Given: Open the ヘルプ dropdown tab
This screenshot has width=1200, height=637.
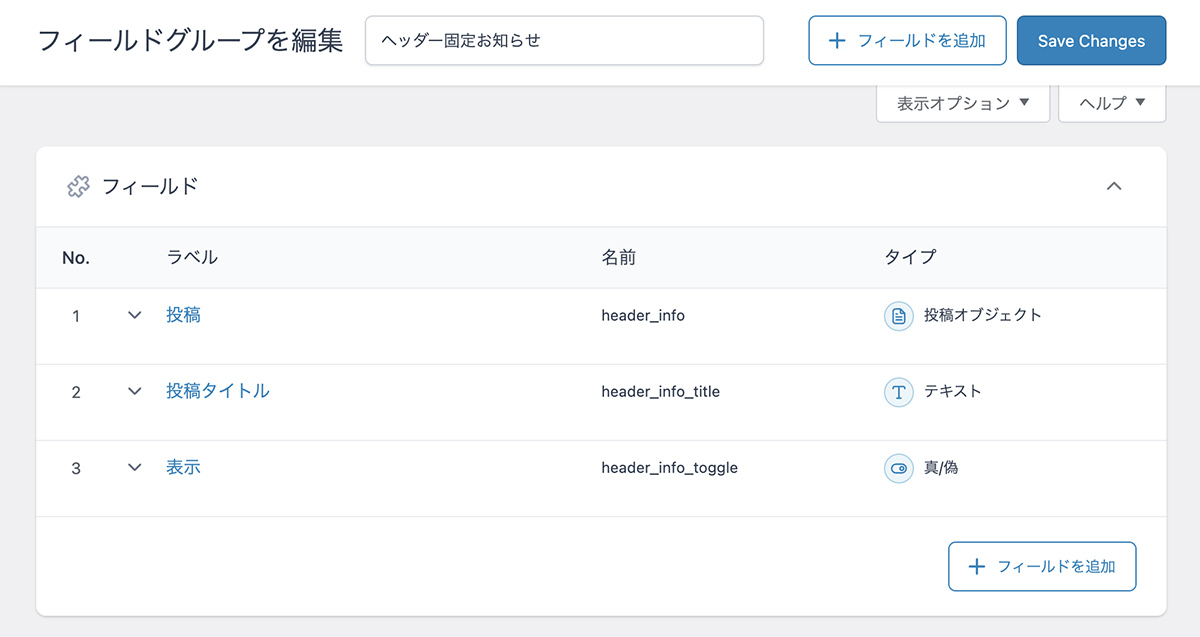Looking at the screenshot, I should tap(1111, 103).
